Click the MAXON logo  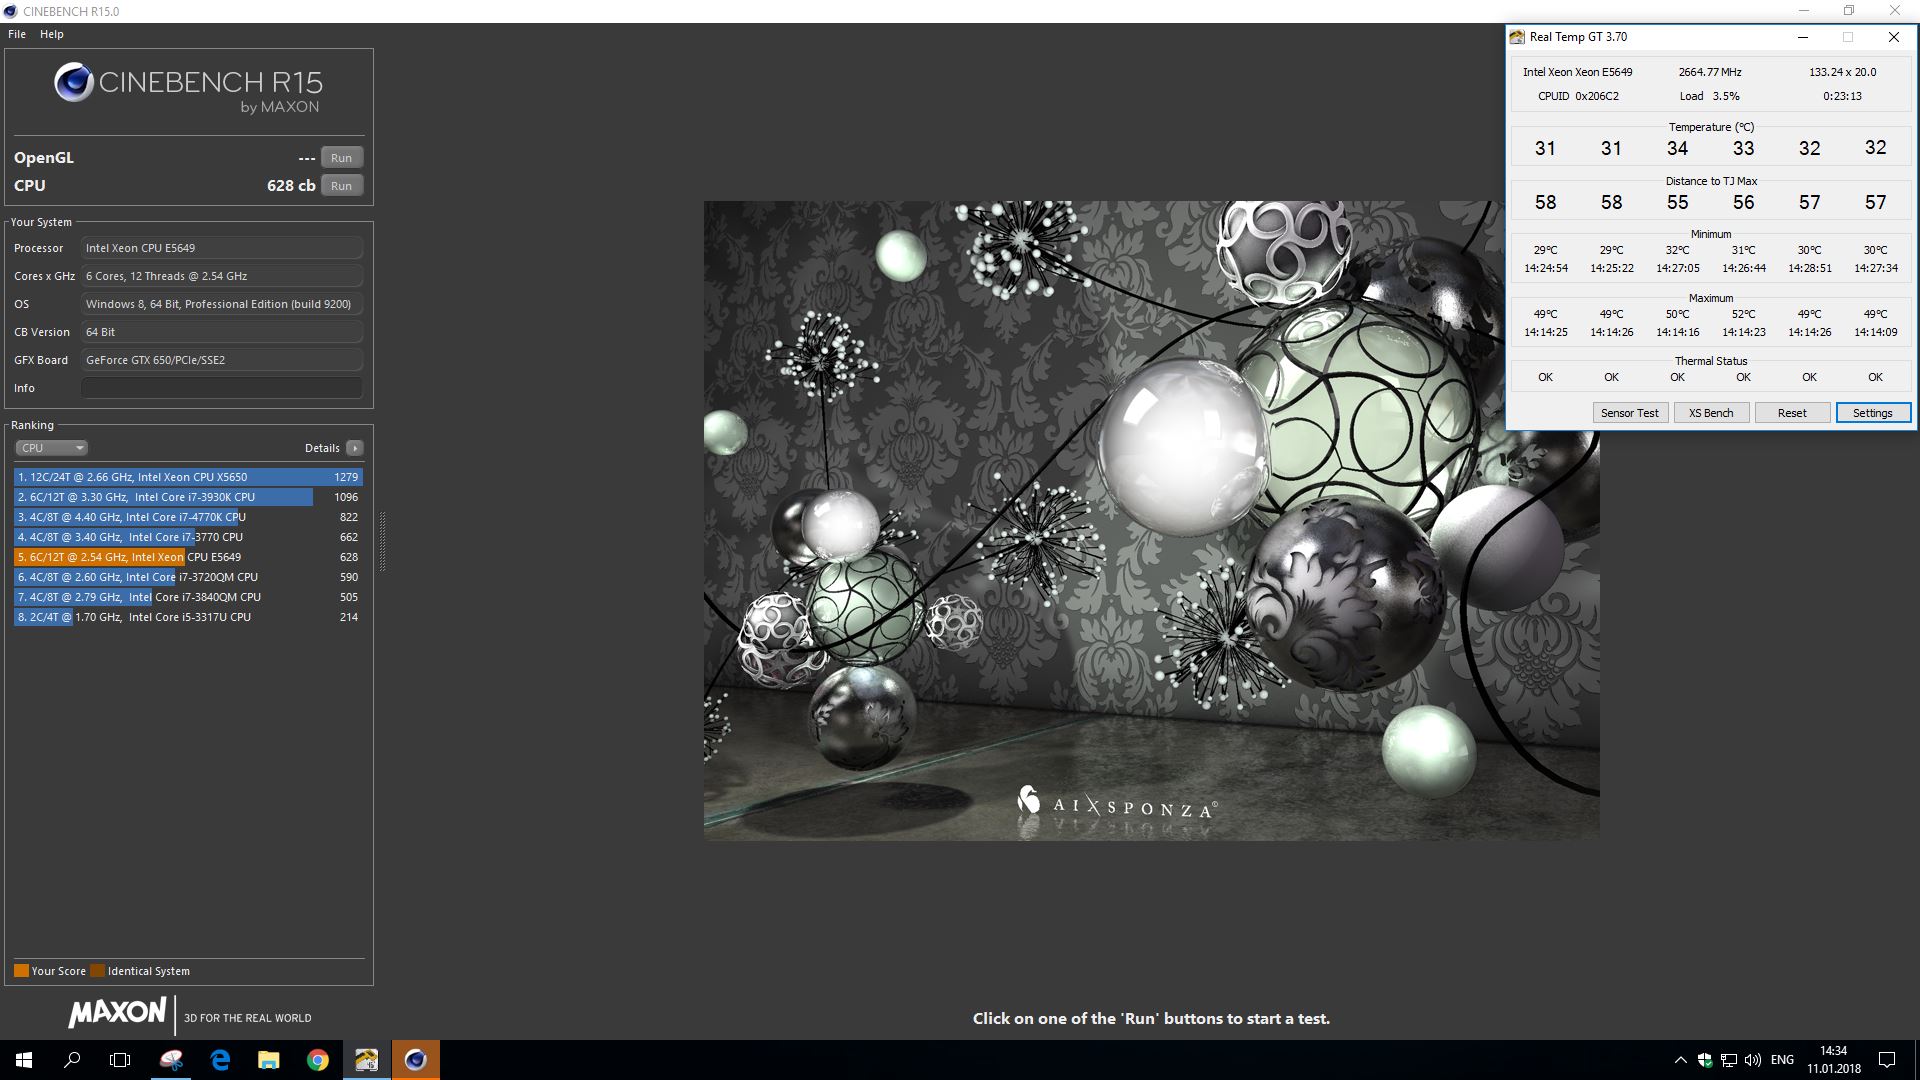117,1013
